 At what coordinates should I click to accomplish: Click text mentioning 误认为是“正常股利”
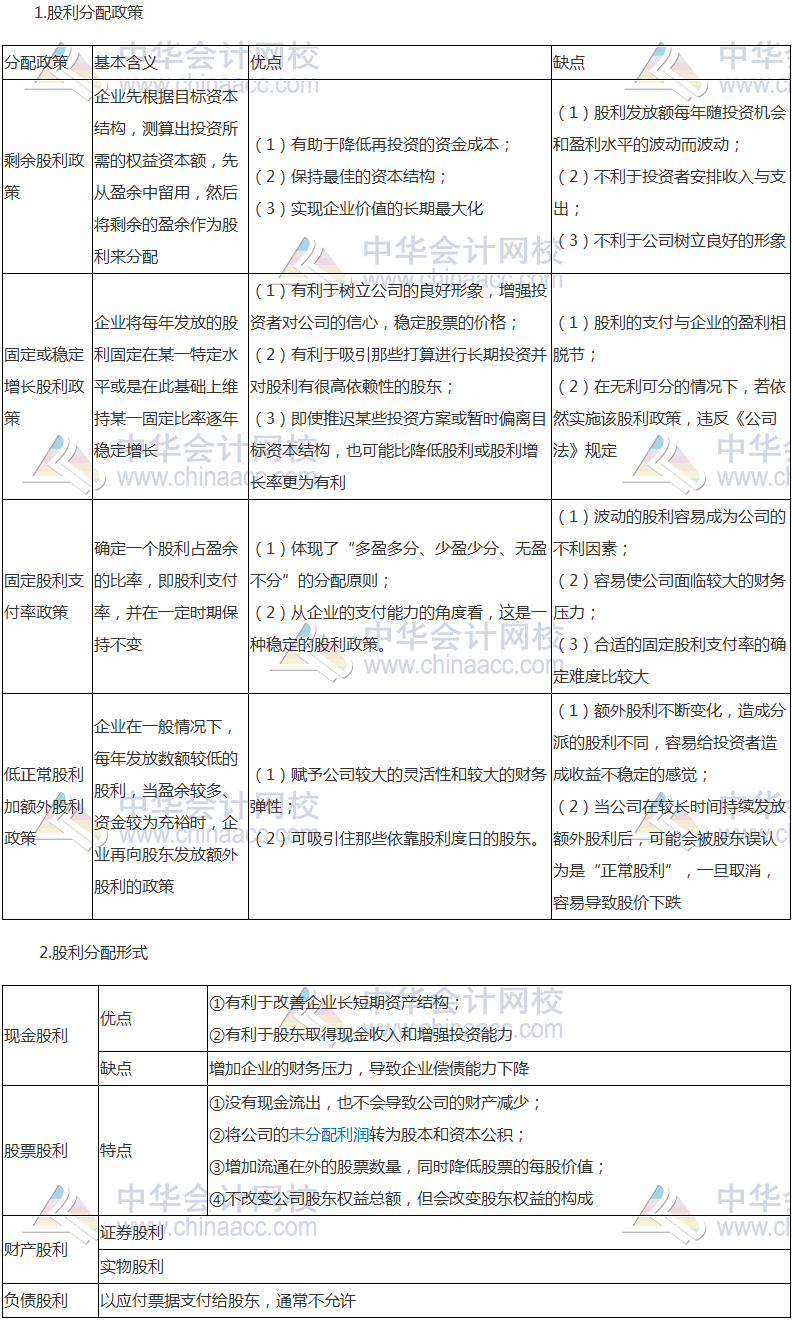(670, 854)
